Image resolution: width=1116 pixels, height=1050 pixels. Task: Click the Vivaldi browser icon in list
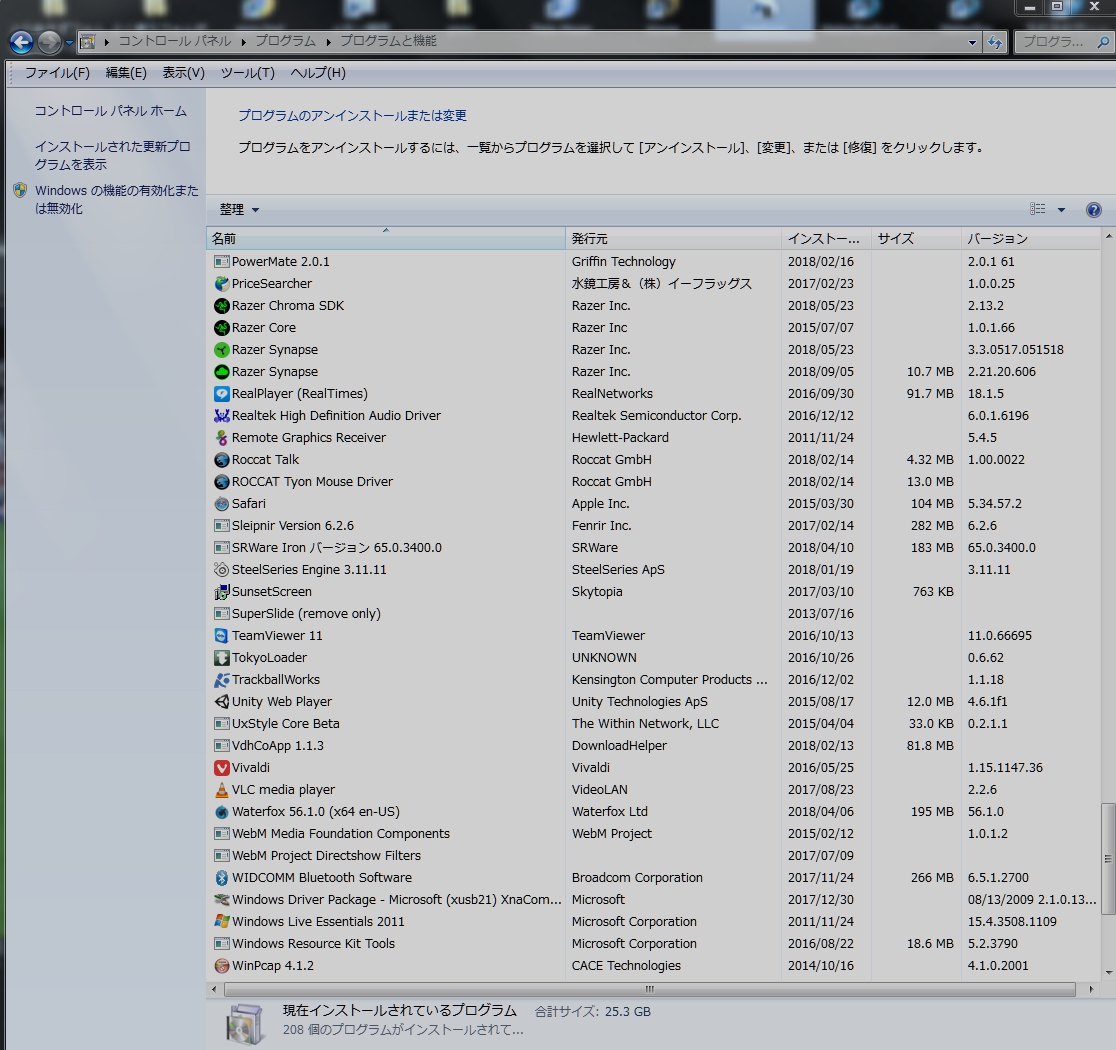[x=222, y=768]
